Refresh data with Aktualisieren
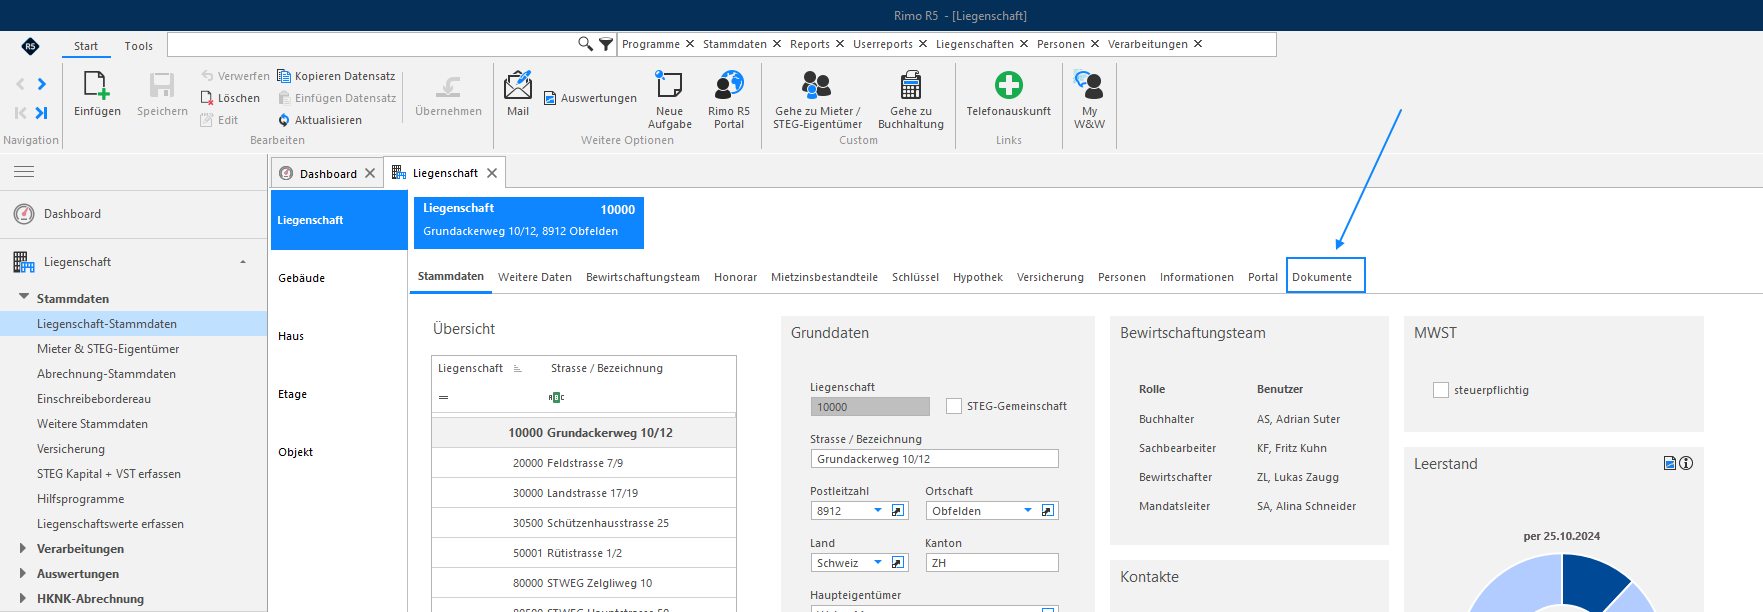 [x=320, y=120]
